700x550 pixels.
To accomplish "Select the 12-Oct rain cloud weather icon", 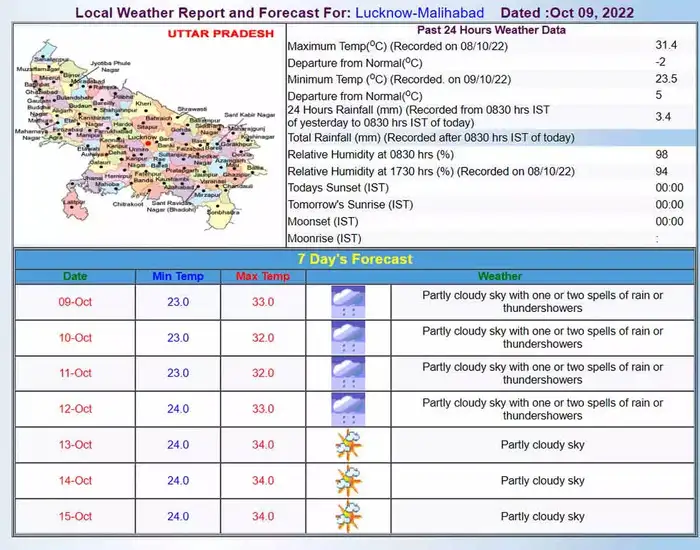I will point(348,409).
